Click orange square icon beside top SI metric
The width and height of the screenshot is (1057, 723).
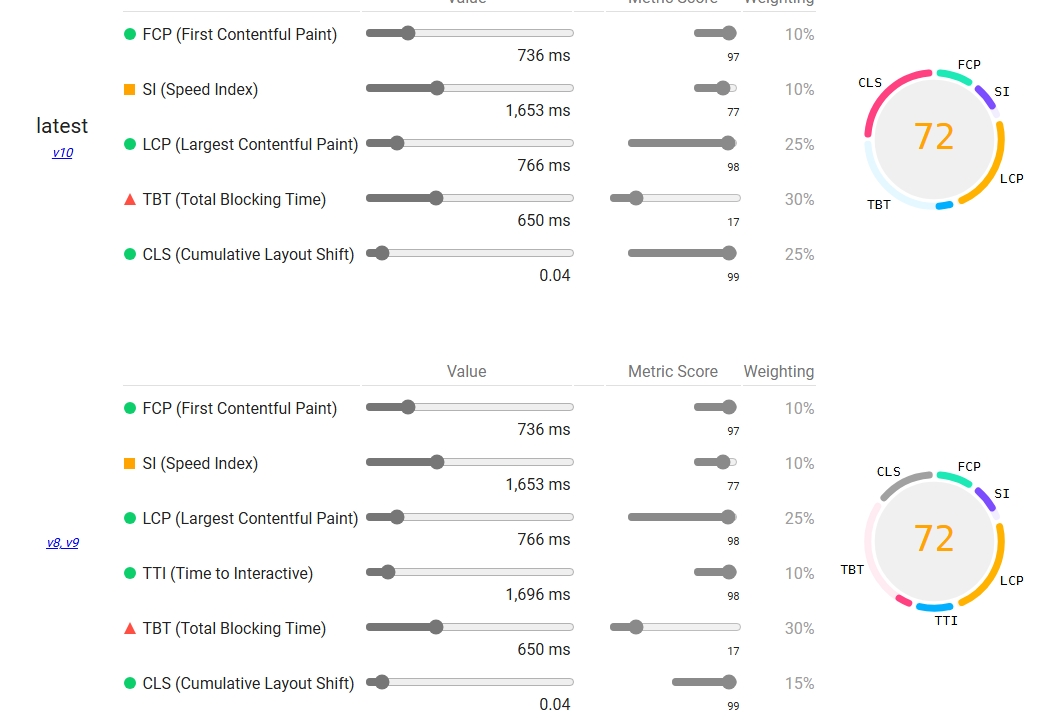click(130, 90)
